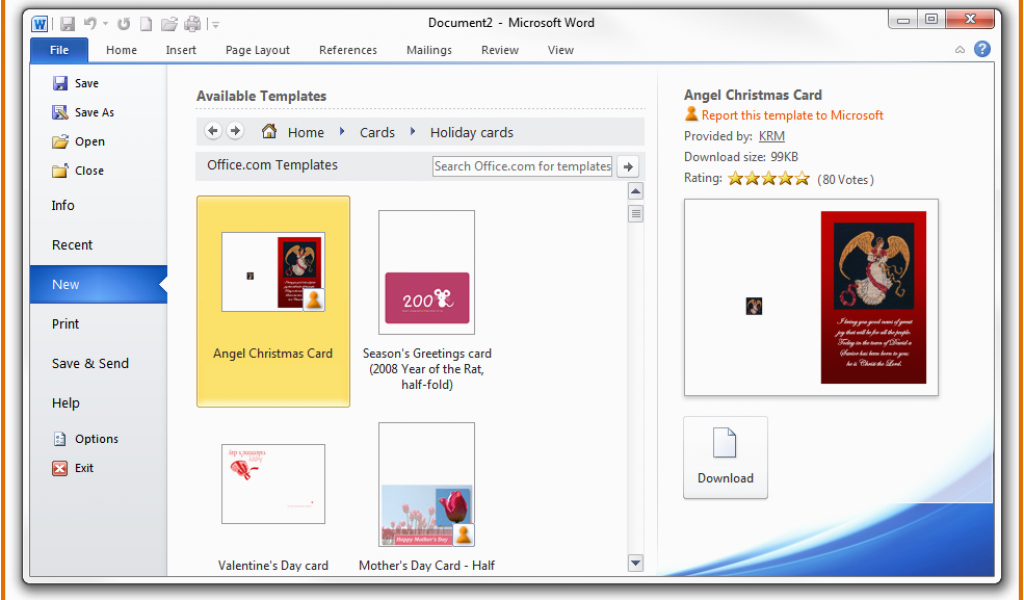The height and width of the screenshot is (600, 1024).
Task: Open Word Options
Action: click(x=86, y=439)
